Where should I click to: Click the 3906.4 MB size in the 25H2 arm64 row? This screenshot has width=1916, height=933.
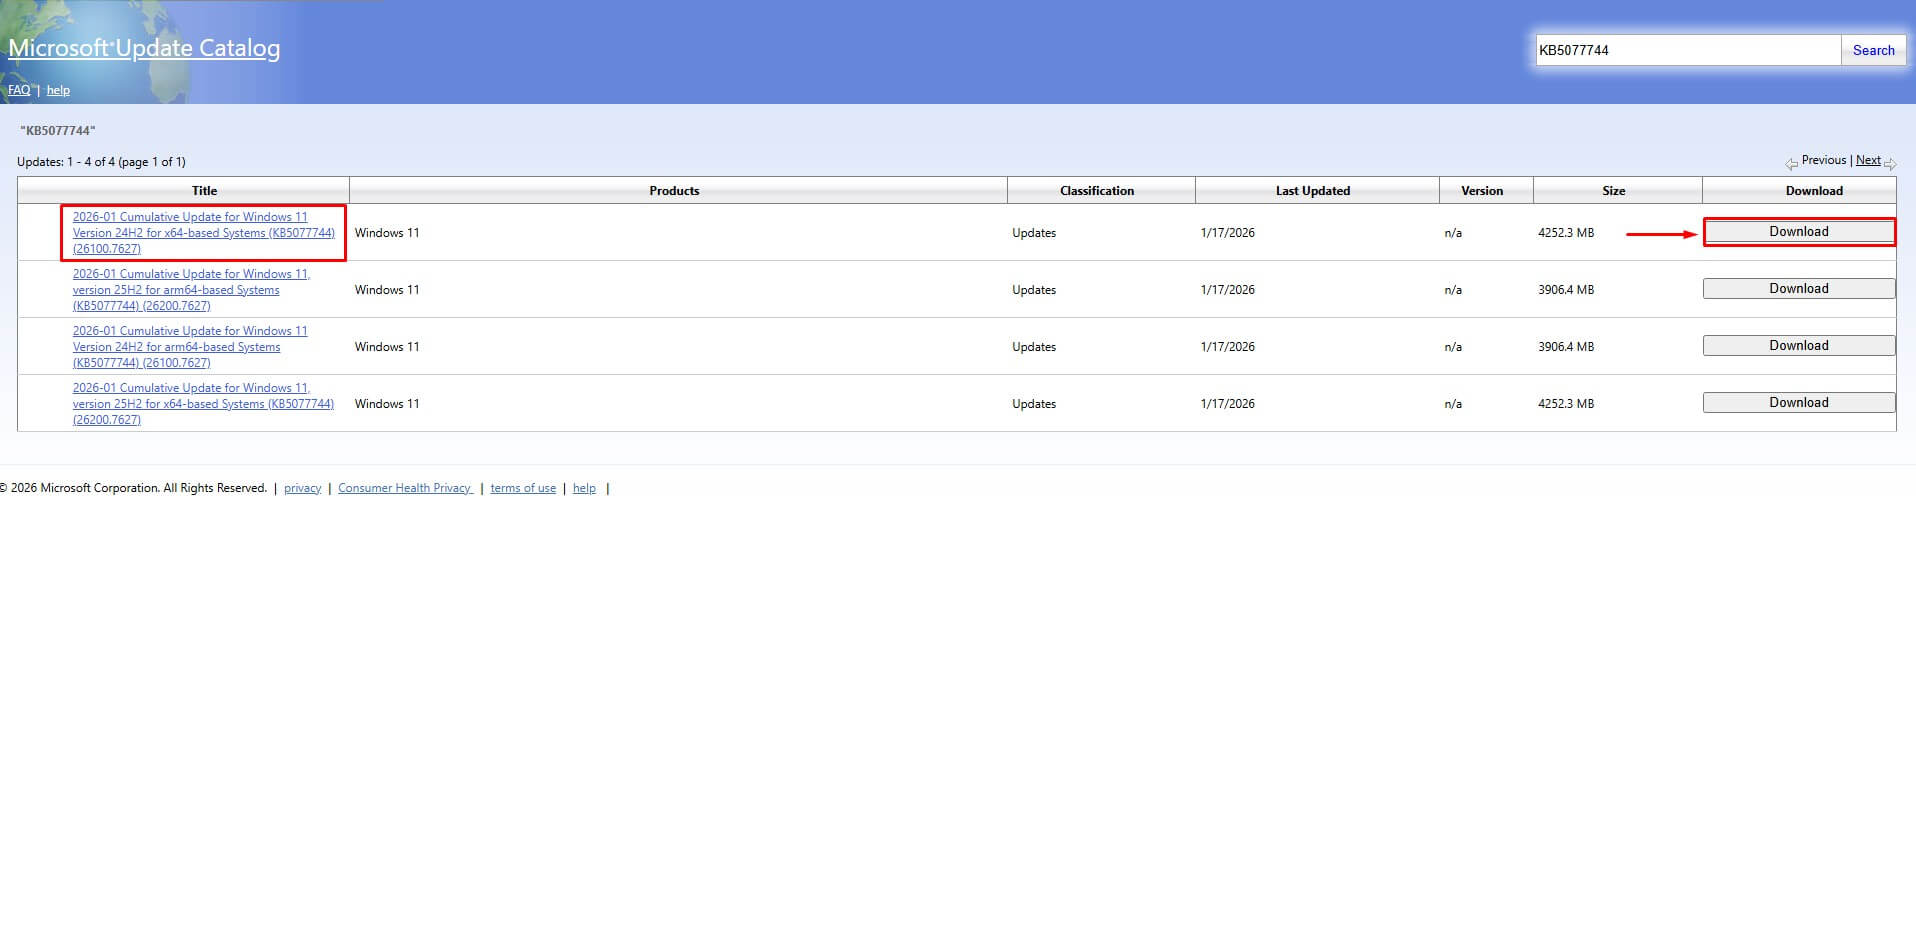(x=1566, y=289)
